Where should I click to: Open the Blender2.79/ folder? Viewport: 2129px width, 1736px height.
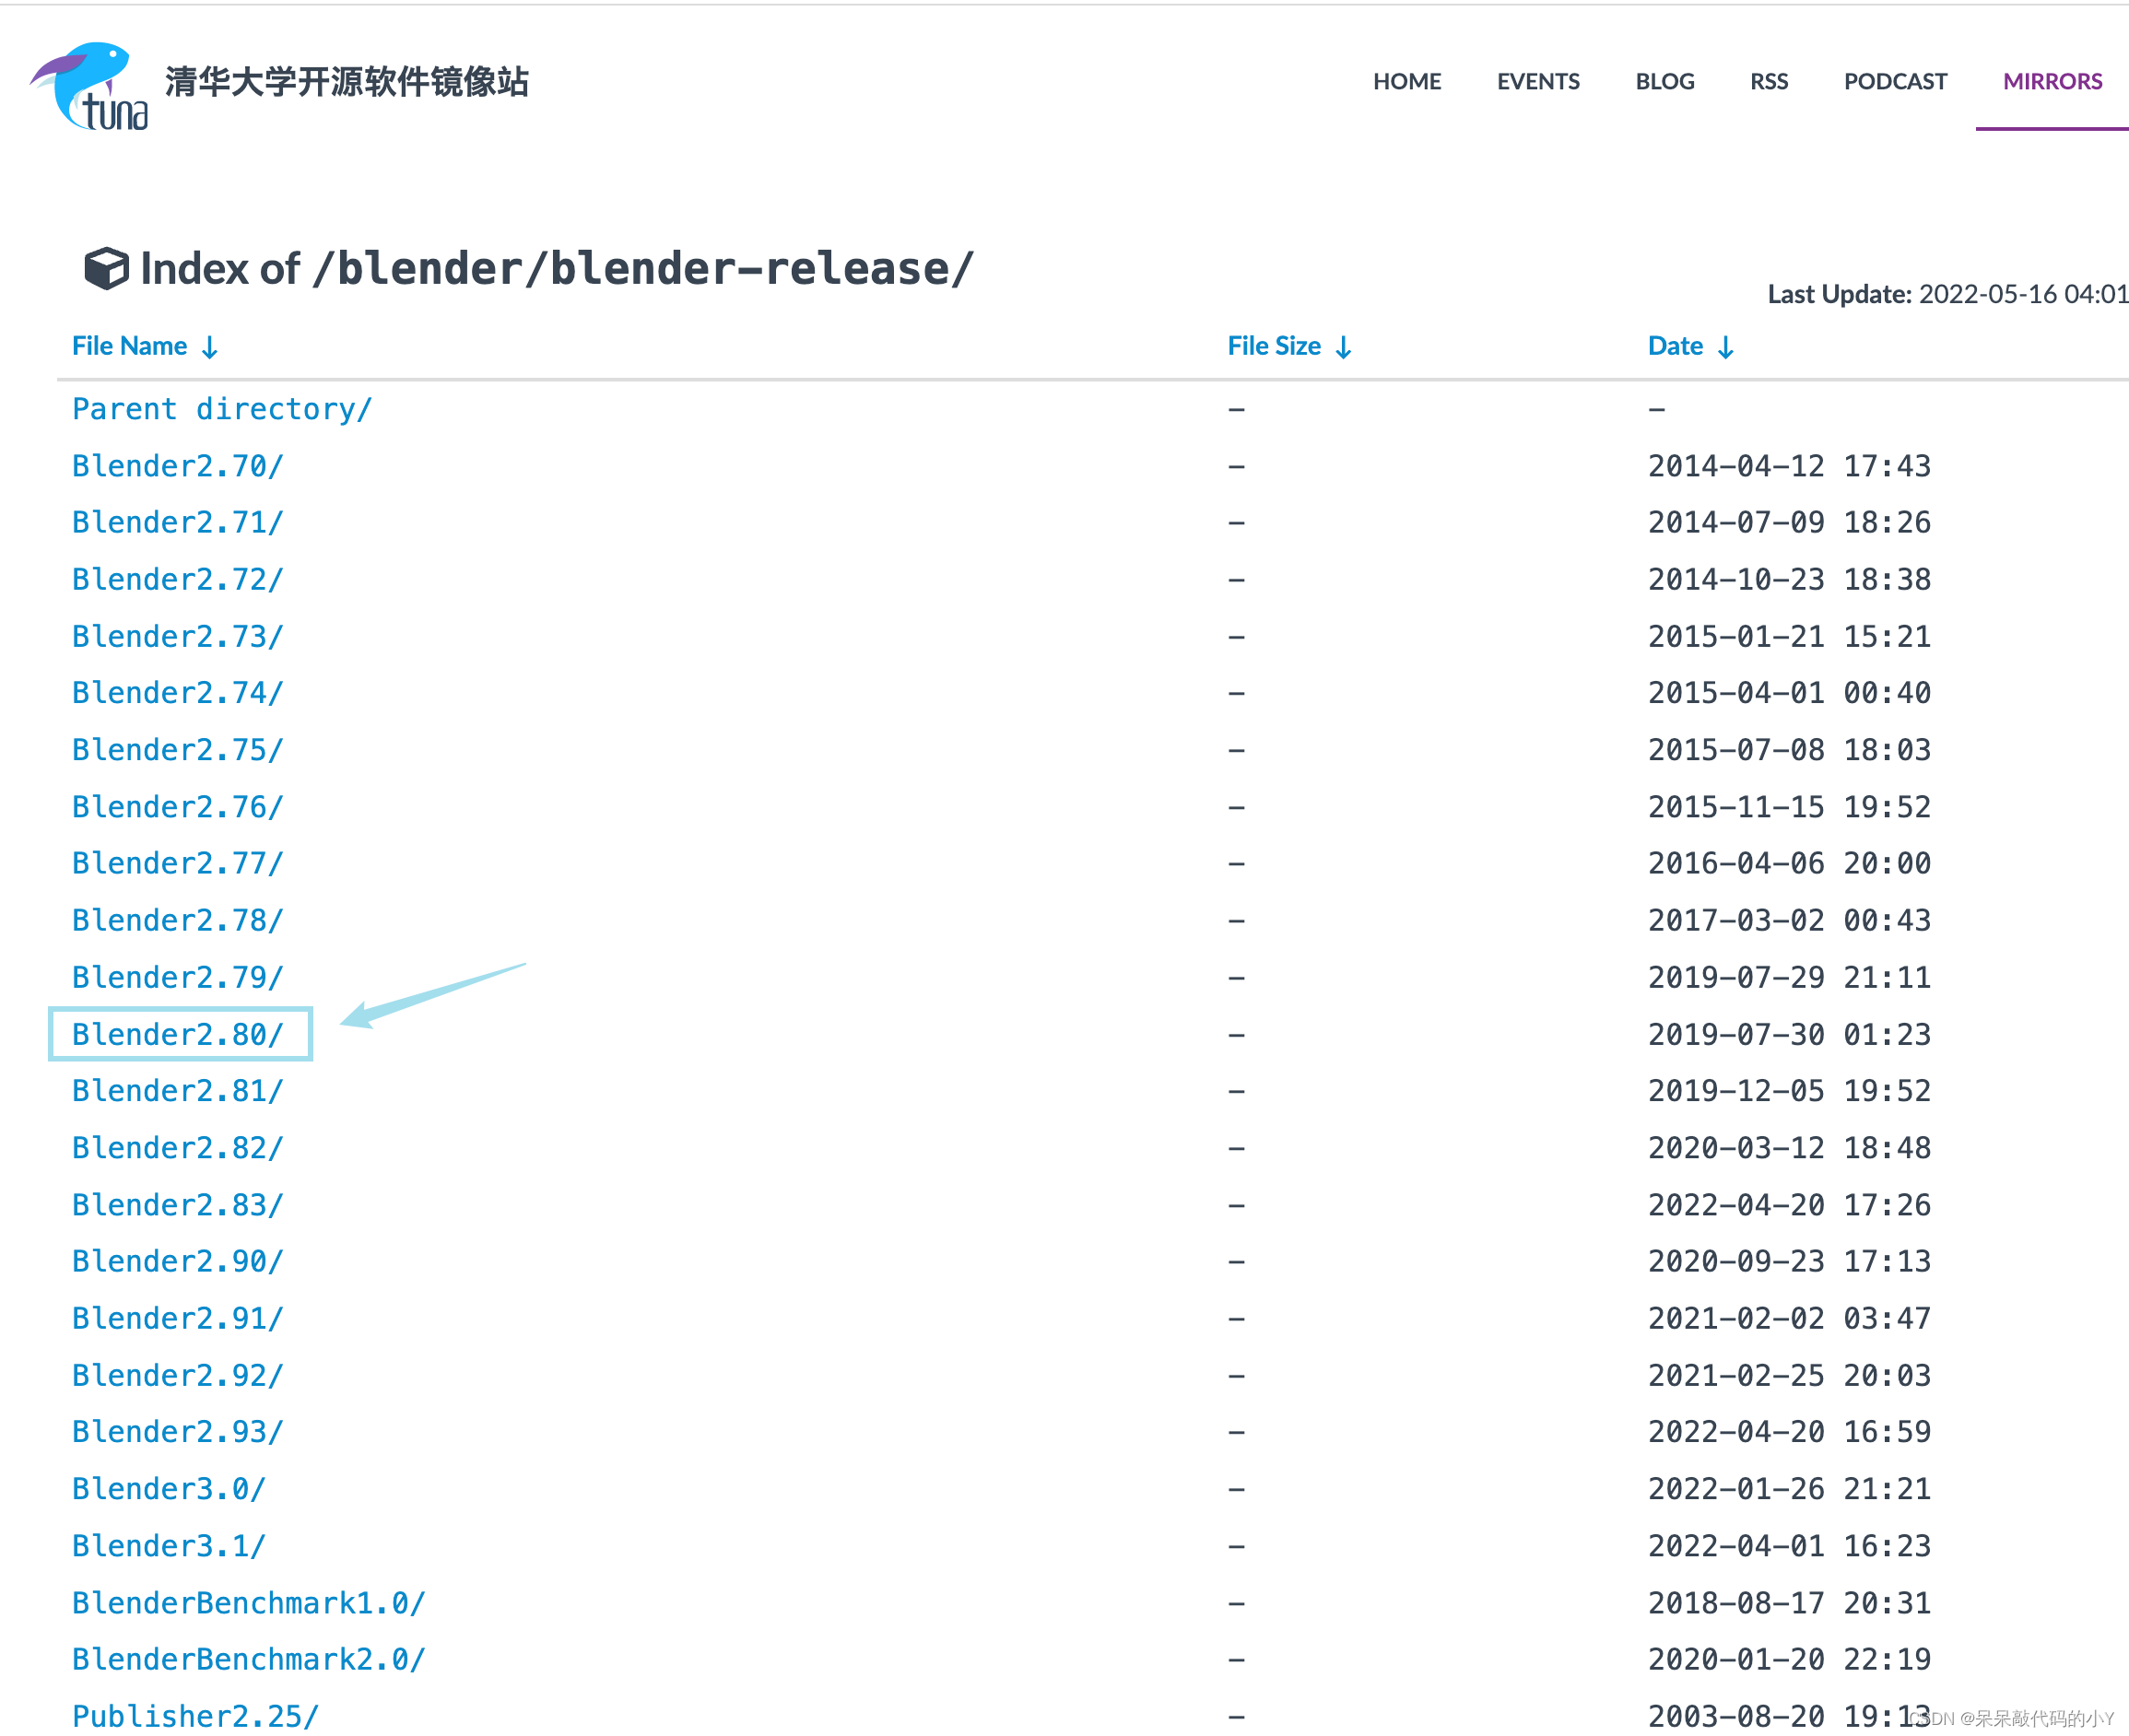[178, 977]
